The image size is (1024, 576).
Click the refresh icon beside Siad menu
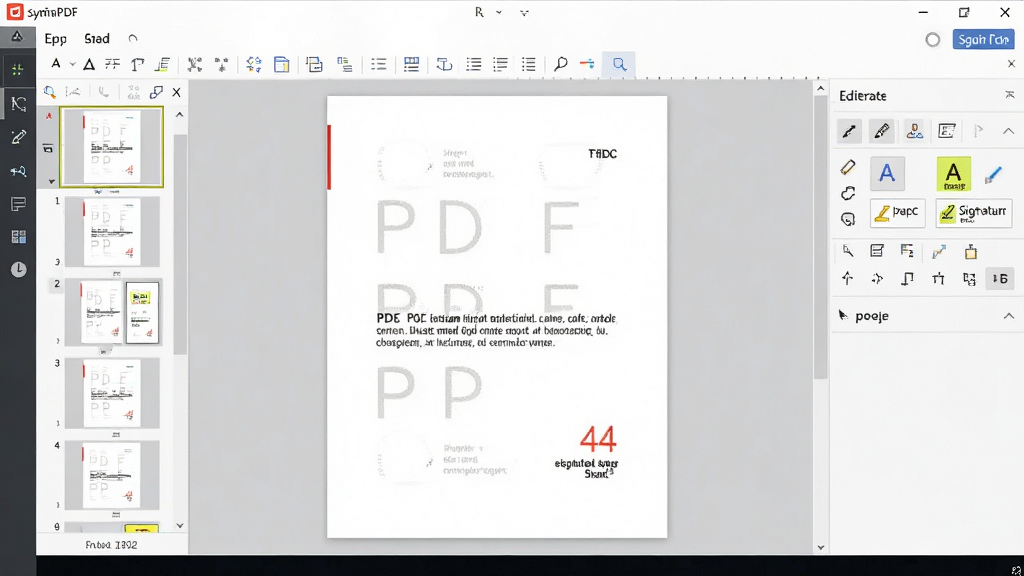[133, 39]
